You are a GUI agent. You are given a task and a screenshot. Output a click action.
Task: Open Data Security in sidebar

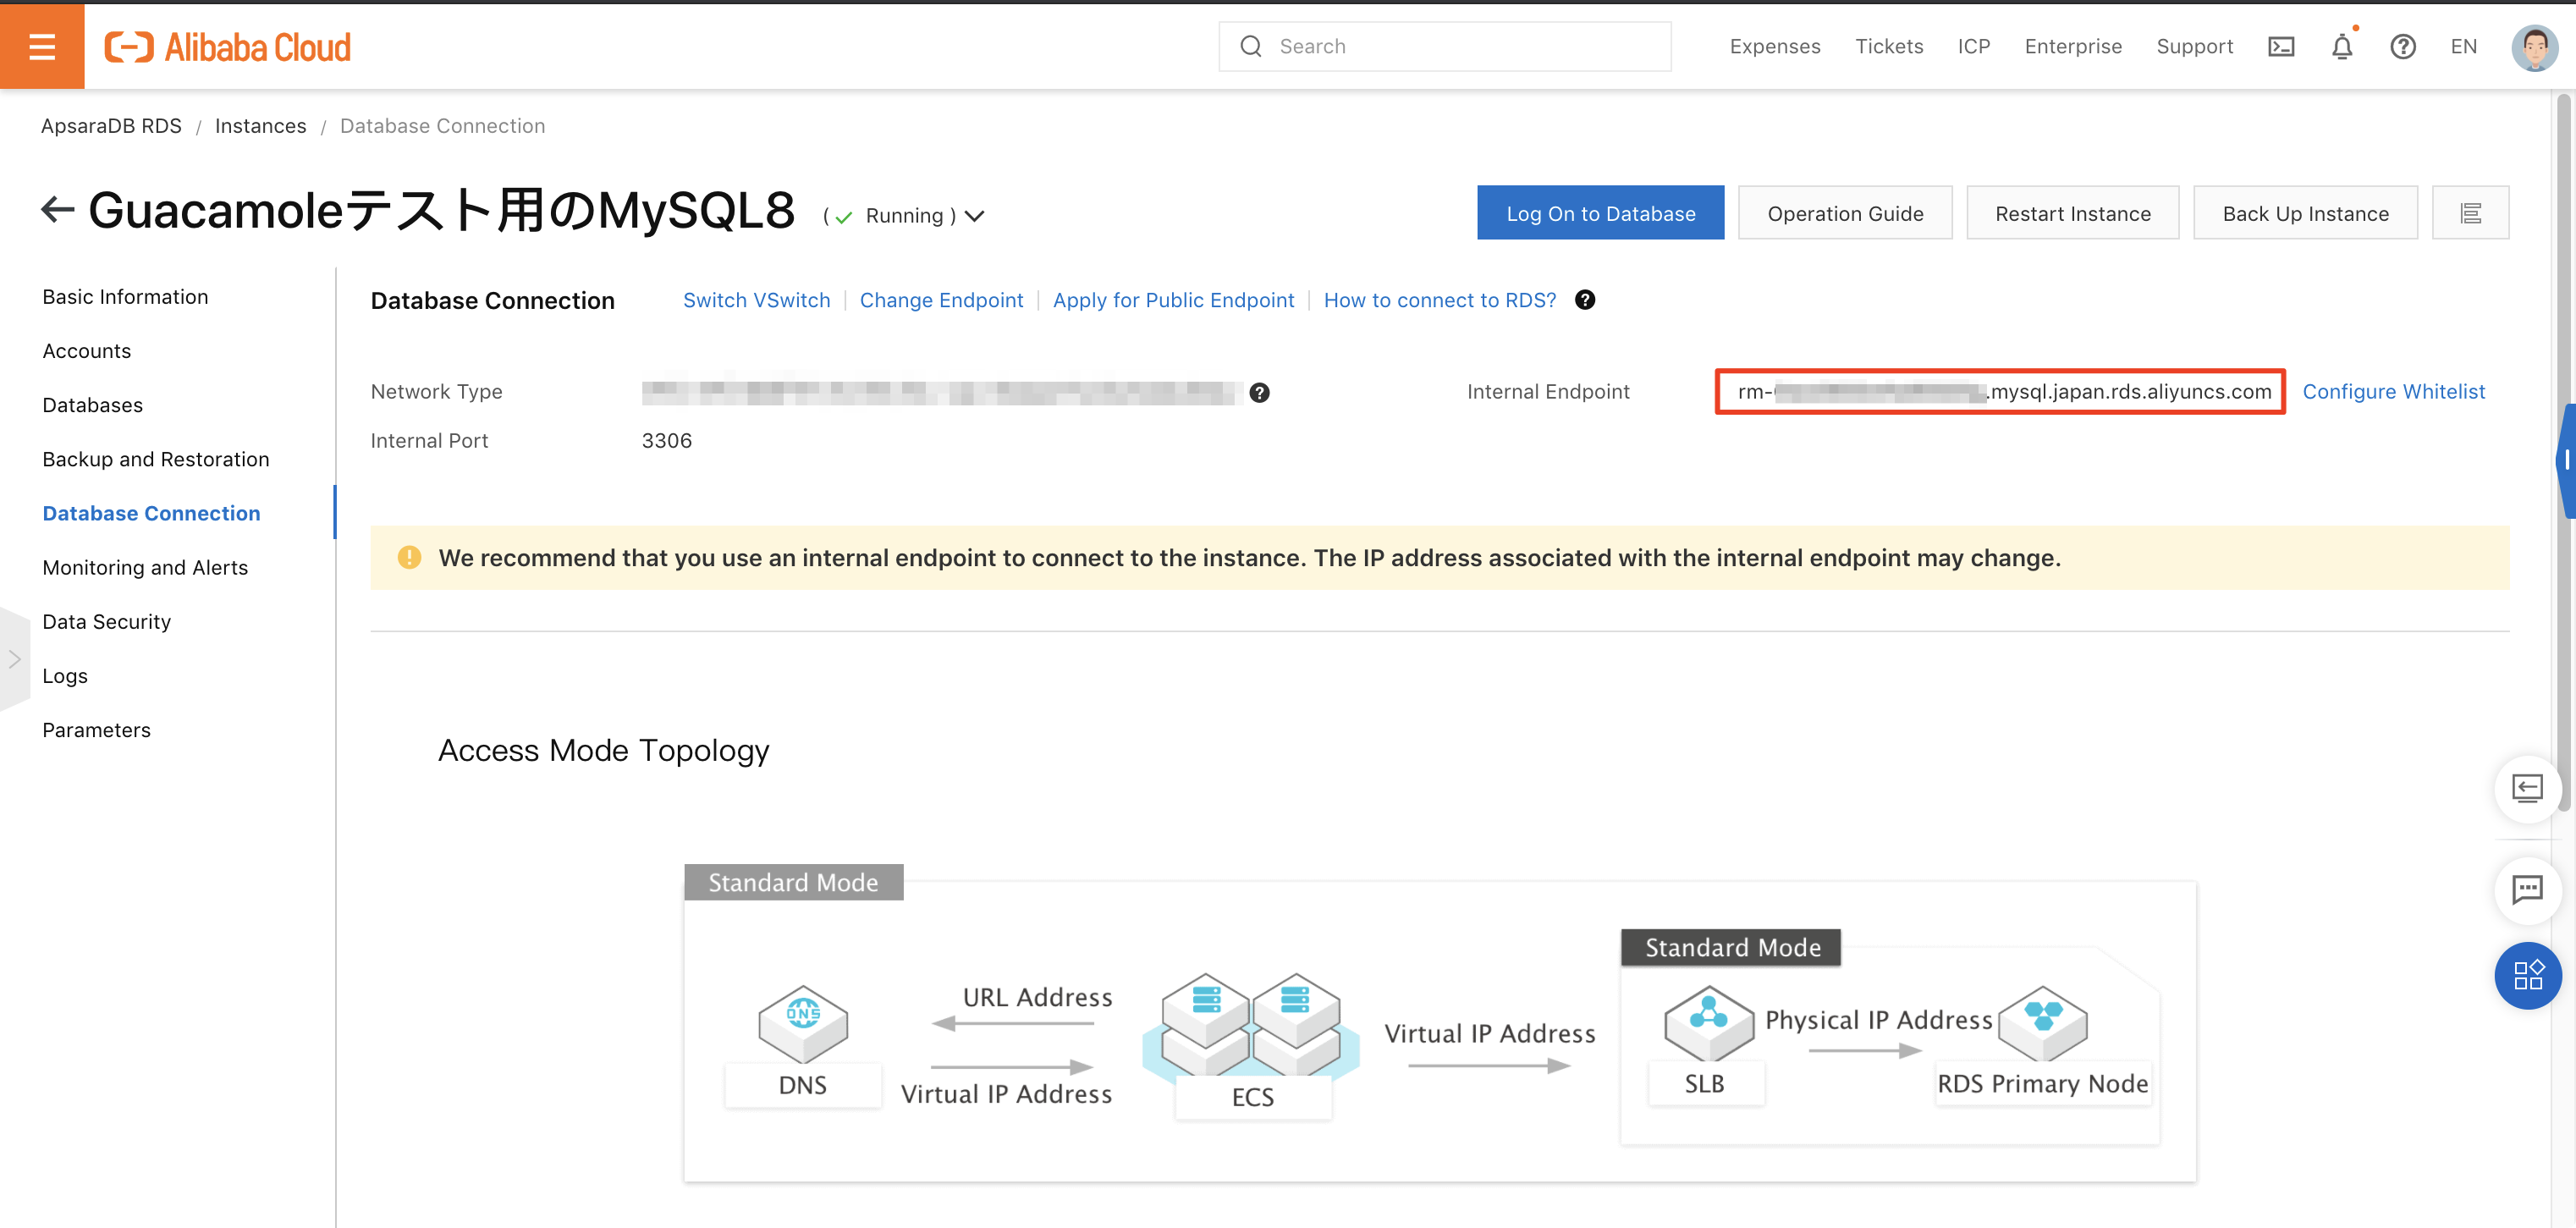107,621
